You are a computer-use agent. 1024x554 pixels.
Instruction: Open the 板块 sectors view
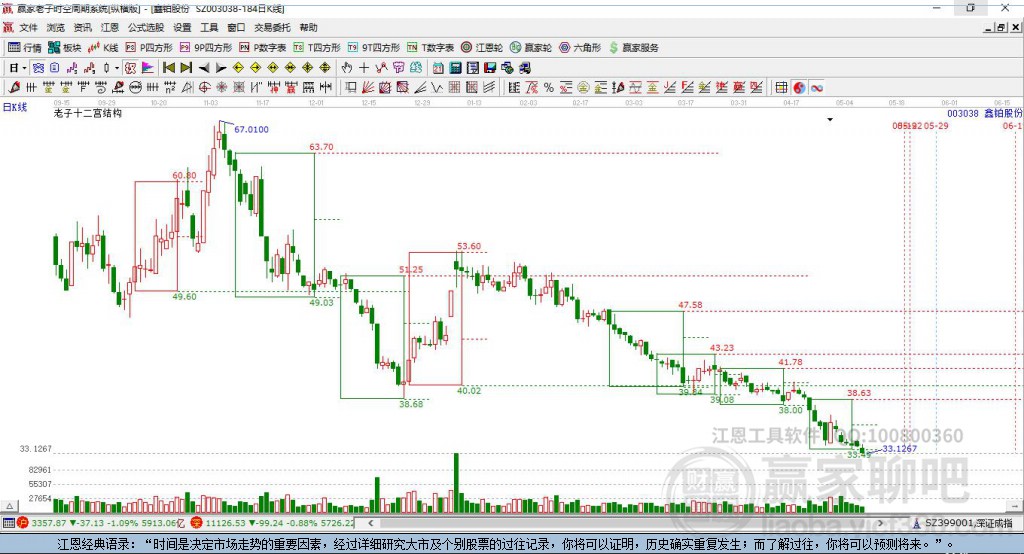coord(64,48)
